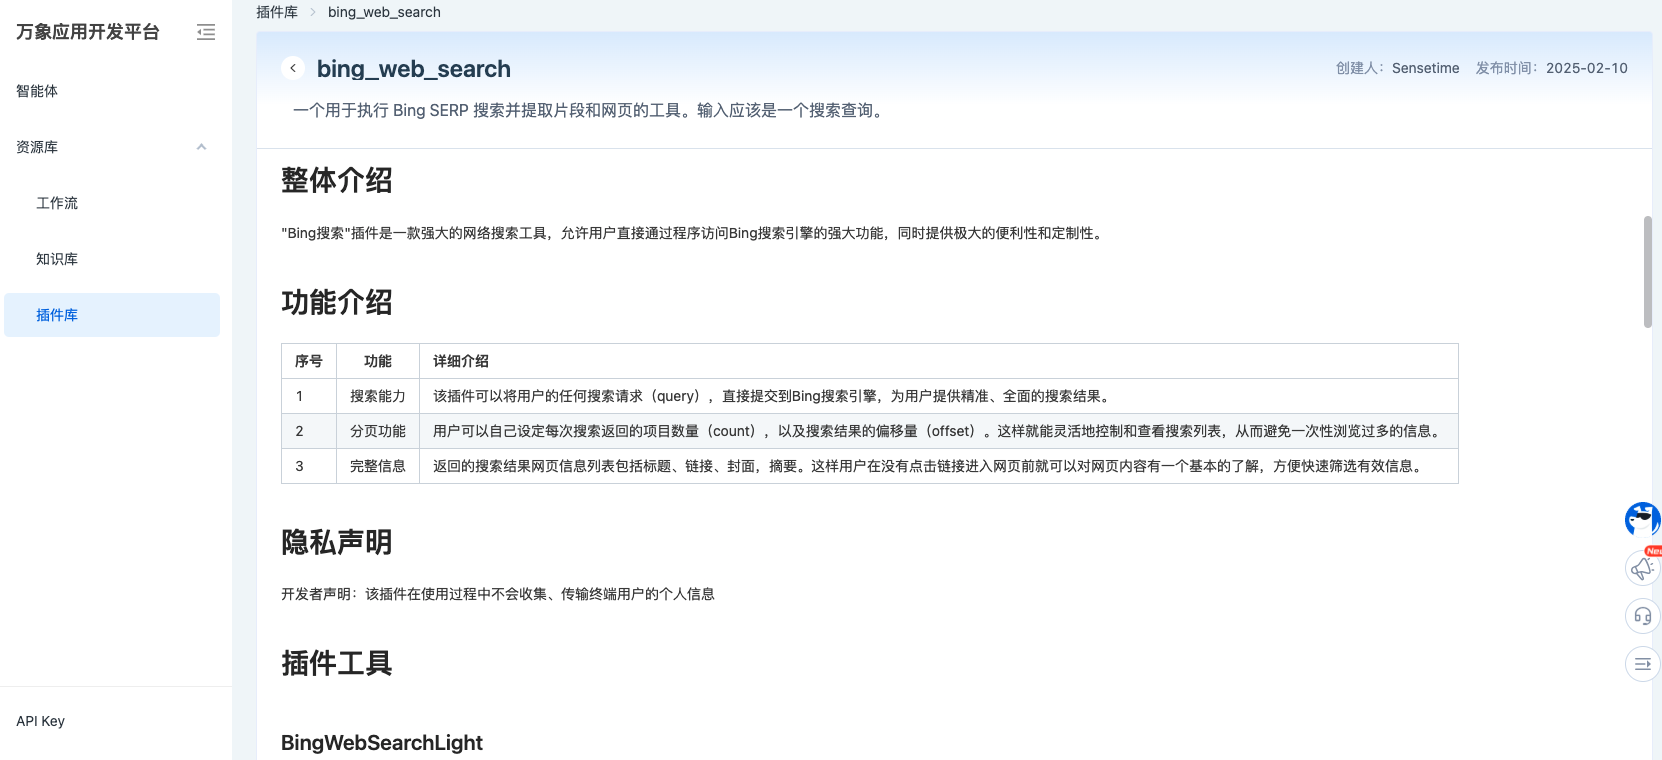Open the customer support headset icon
The image size is (1662, 760).
pyautogui.click(x=1642, y=616)
